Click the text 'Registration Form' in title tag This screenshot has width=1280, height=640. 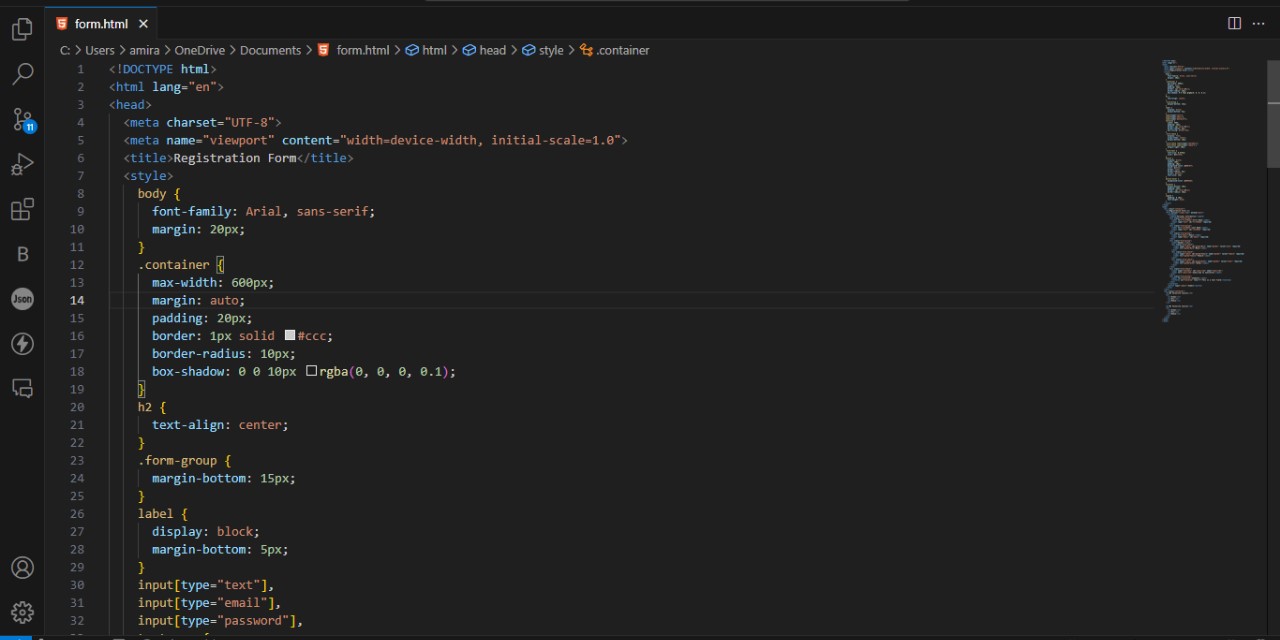[x=235, y=158]
